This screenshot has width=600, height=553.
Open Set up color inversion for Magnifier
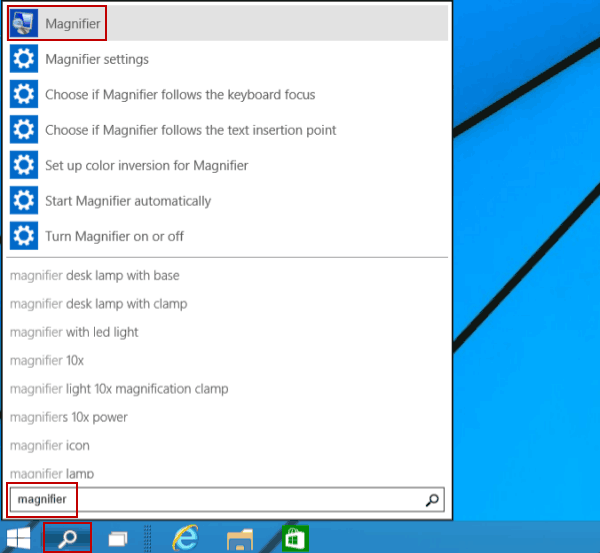tap(227, 165)
